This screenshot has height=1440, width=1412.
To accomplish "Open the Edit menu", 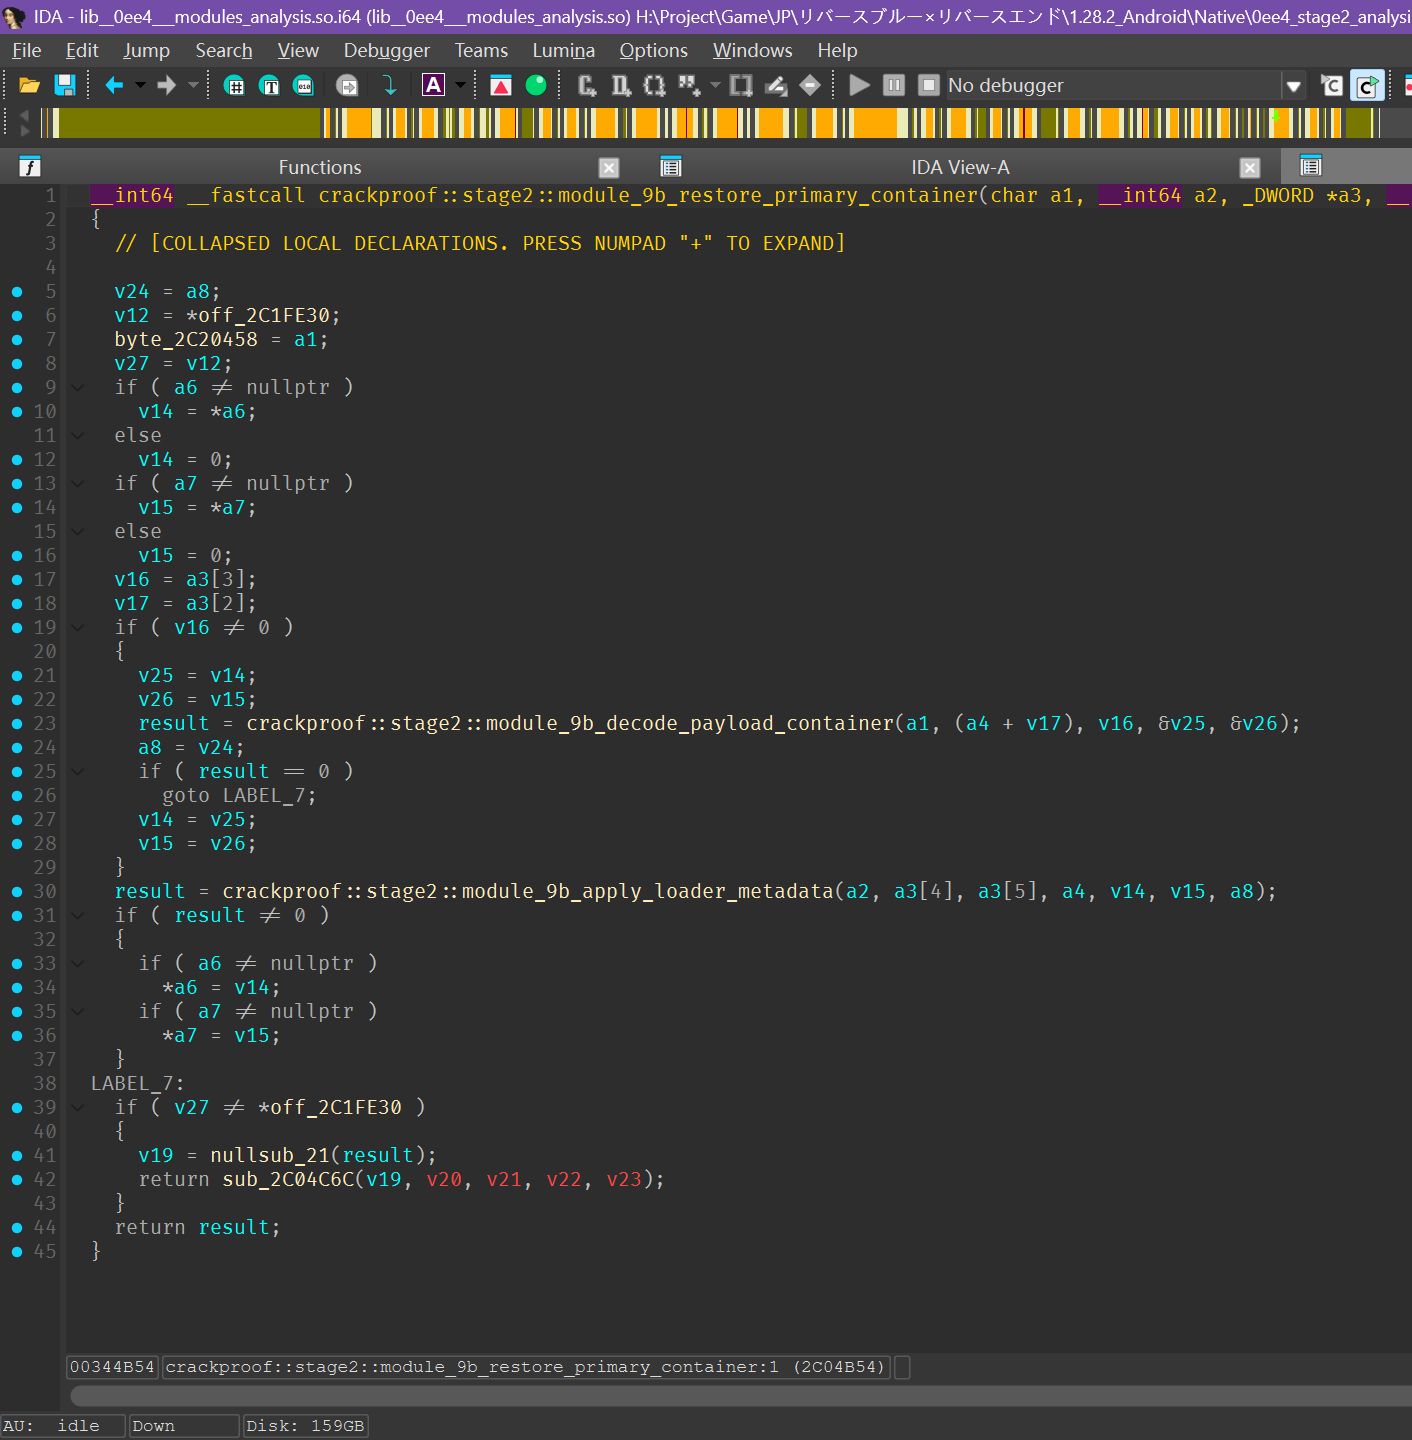I will tap(82, 50).
